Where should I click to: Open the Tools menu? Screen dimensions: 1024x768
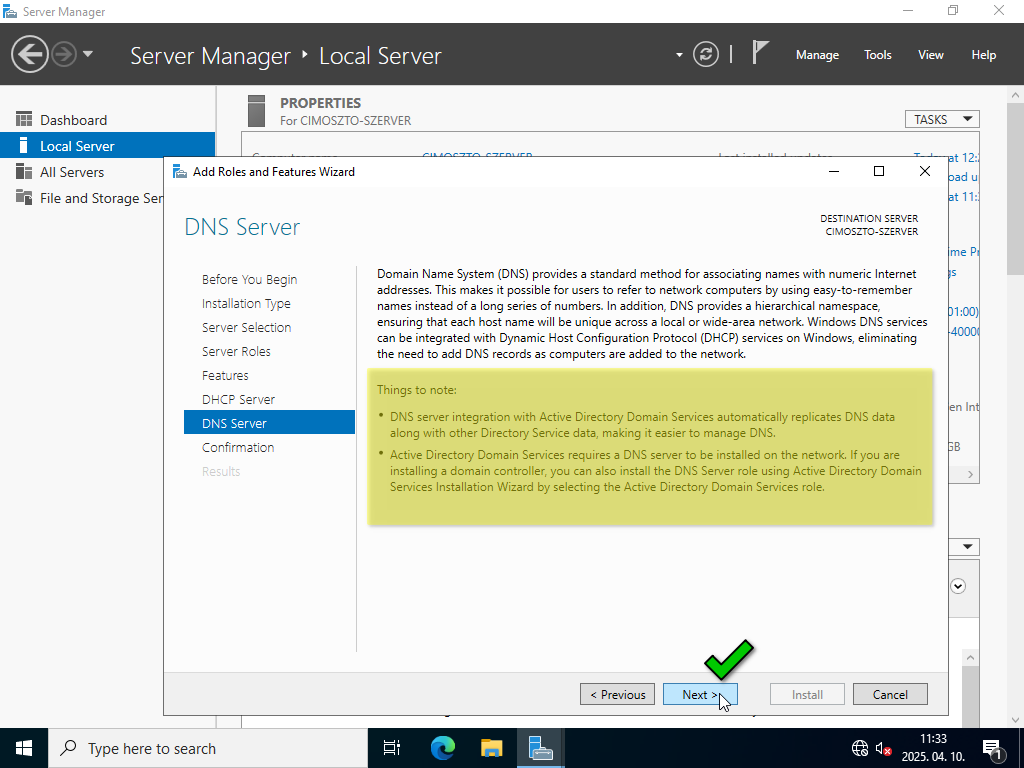(x=877, y=55)
